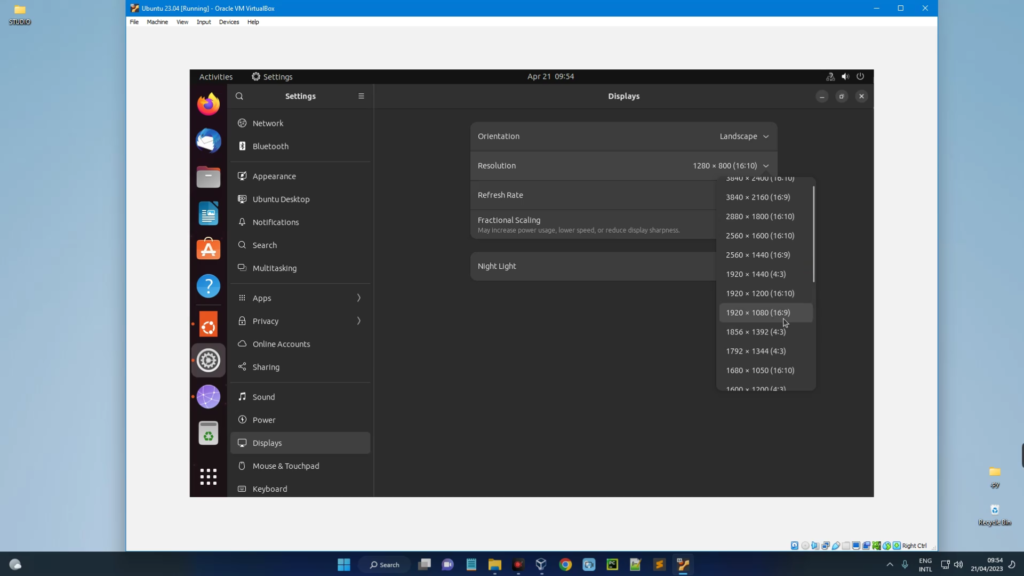This screenshot has height=576, width=1024.
Task: Select 1920 × 1200 (16:10) resolution
Action: [766, 293]
